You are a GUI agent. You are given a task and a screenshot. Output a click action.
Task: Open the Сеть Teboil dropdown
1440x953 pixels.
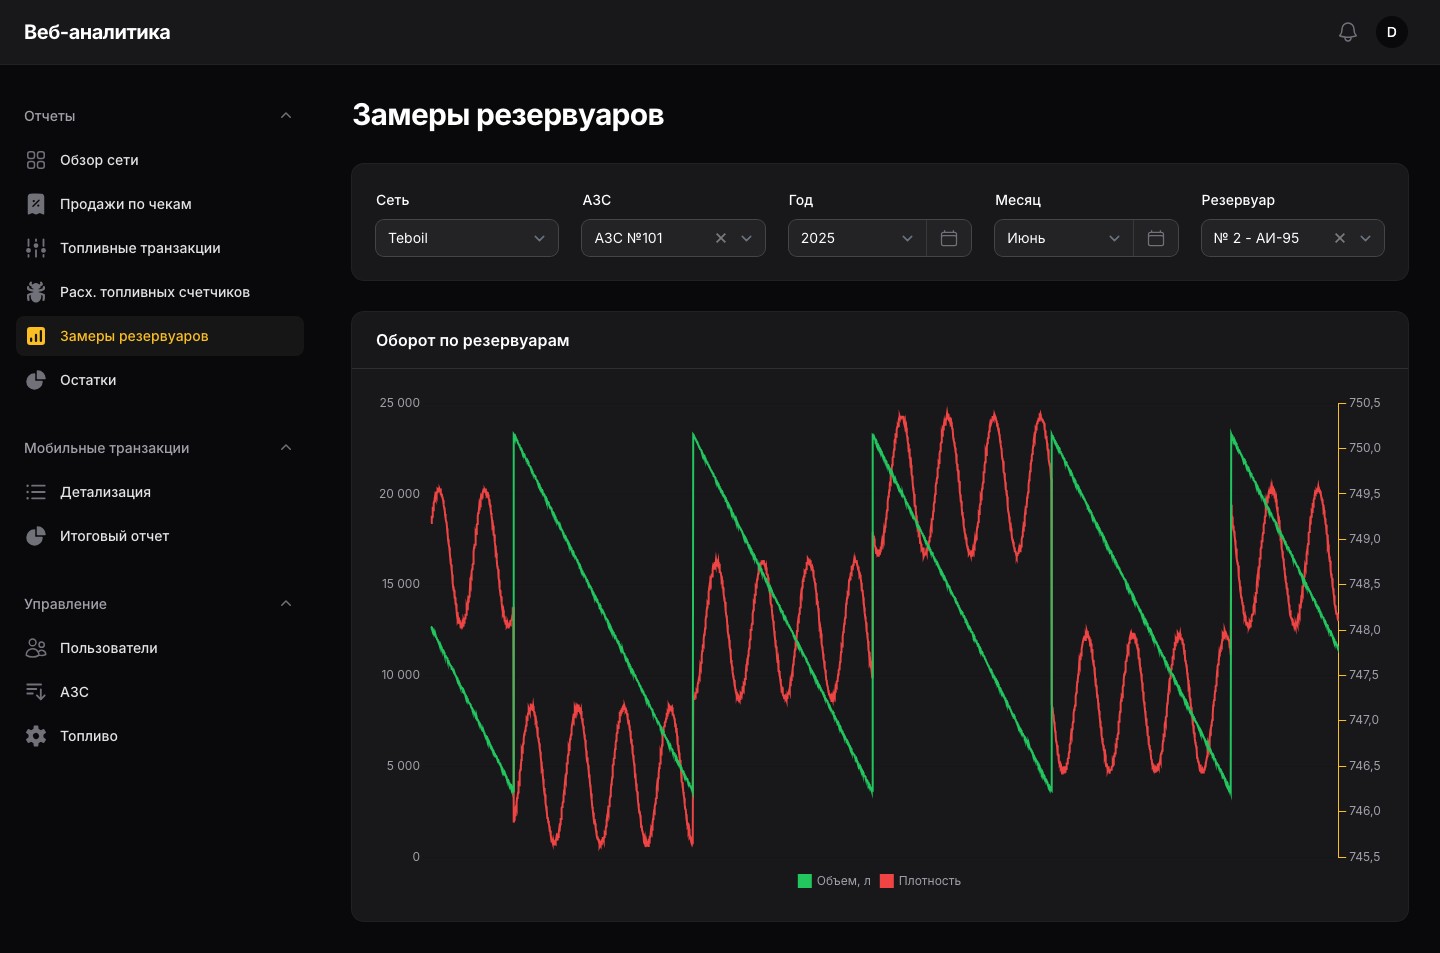tap(467, 238)
